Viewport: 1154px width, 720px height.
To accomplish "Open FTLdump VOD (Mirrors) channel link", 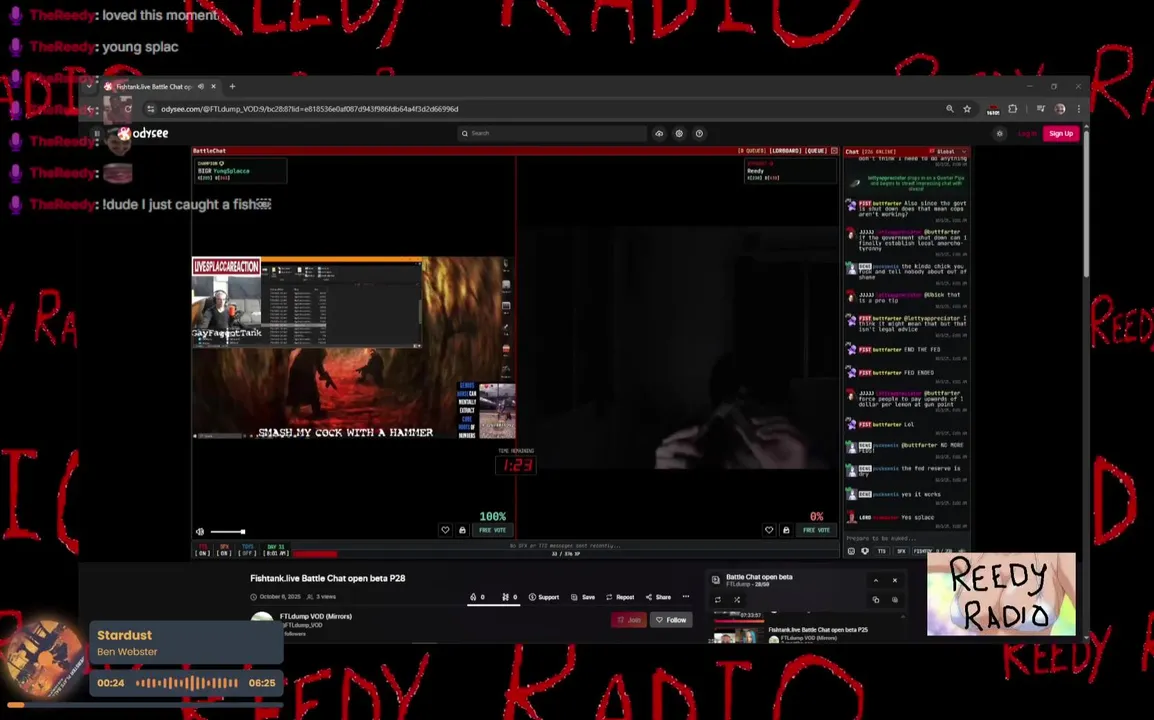I will click(x=316, y=616).
